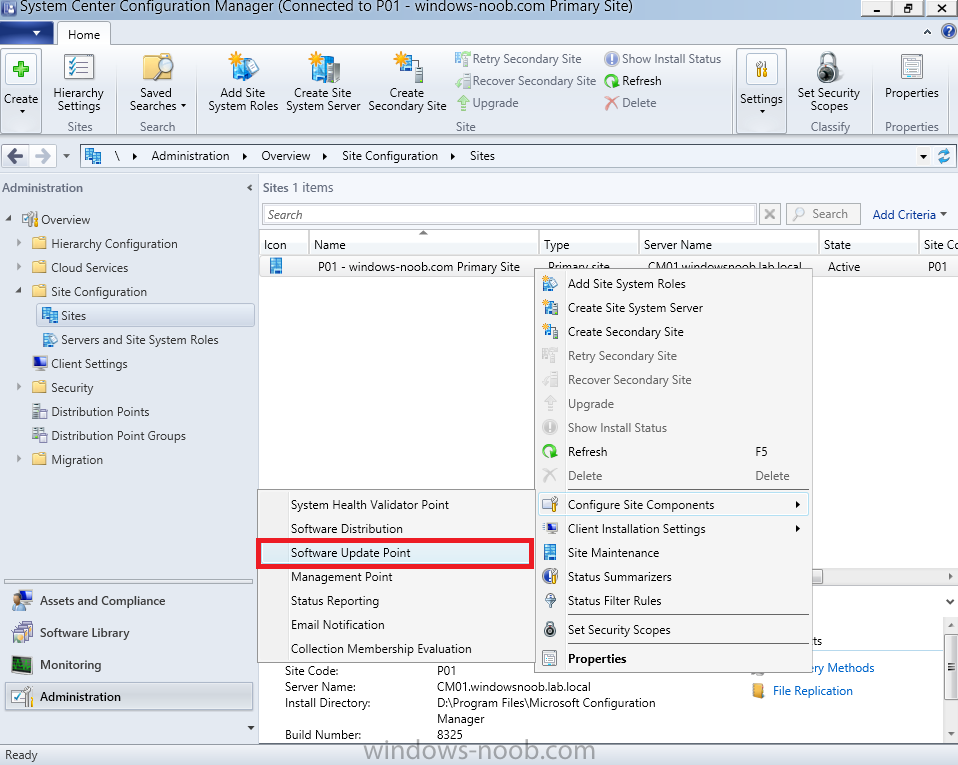Choose Status Filter Rules in context menu

(x=673, y=601)
